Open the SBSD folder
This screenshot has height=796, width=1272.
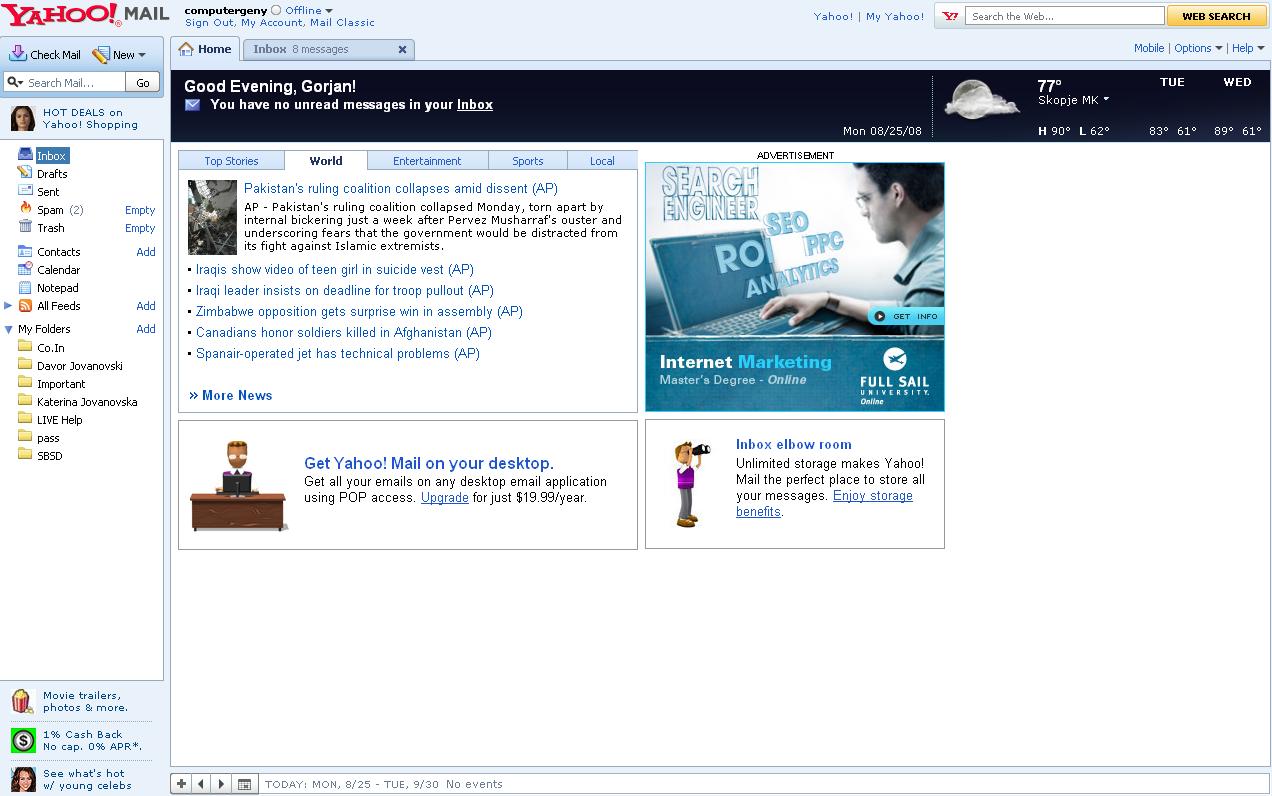50,456
